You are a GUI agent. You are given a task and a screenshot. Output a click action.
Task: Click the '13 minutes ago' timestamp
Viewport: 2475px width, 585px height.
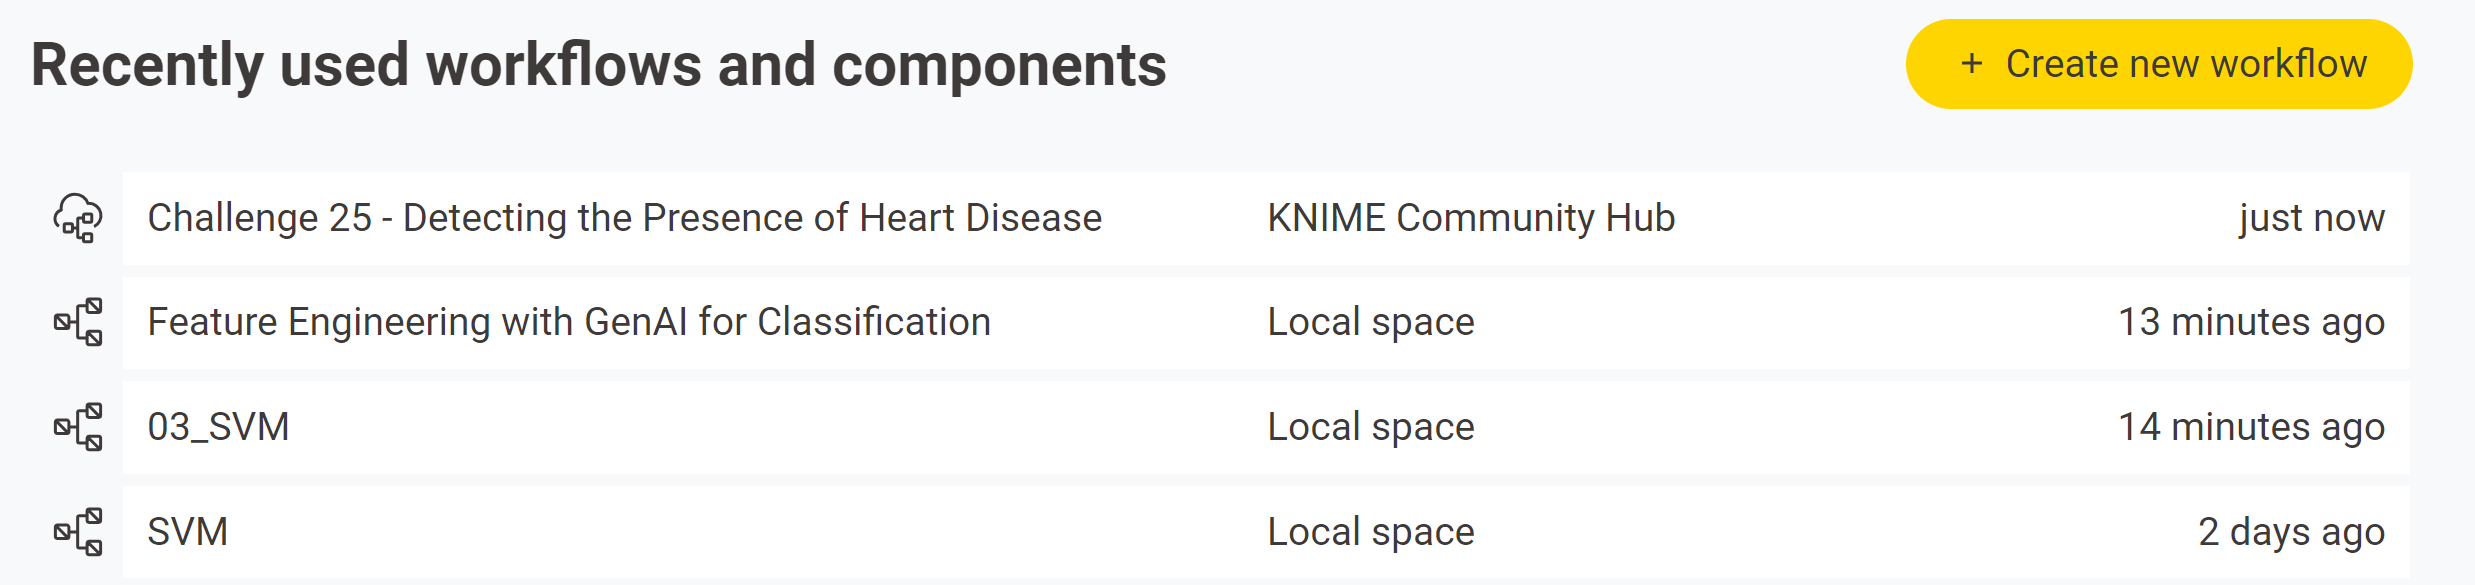(2252, 322)
